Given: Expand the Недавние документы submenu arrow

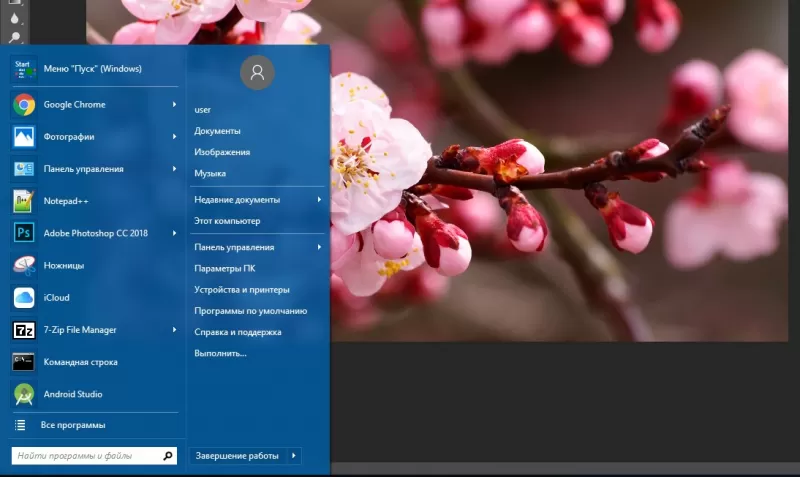Looking at the screenshot, I should click(319, 200).
